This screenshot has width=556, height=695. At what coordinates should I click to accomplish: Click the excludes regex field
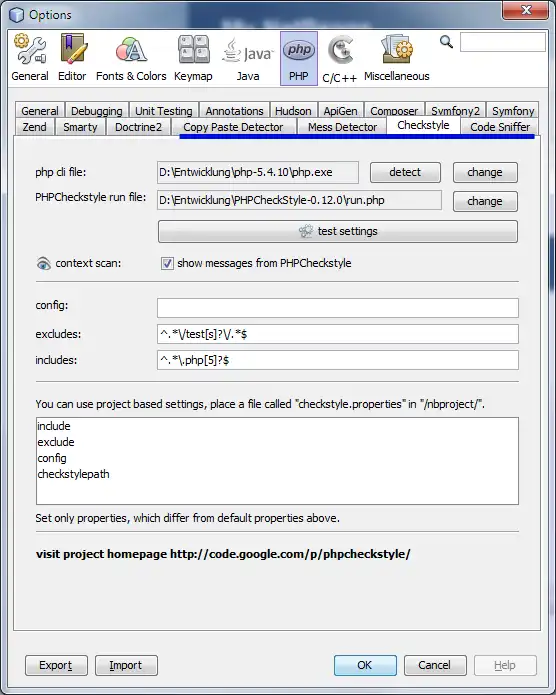tap(338, 334)
